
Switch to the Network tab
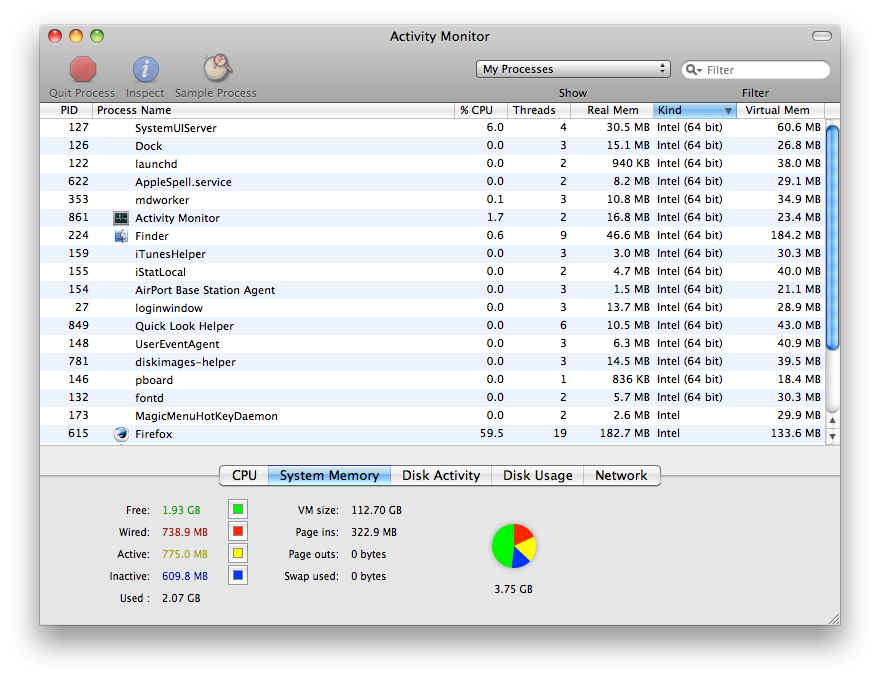(621, 475)
